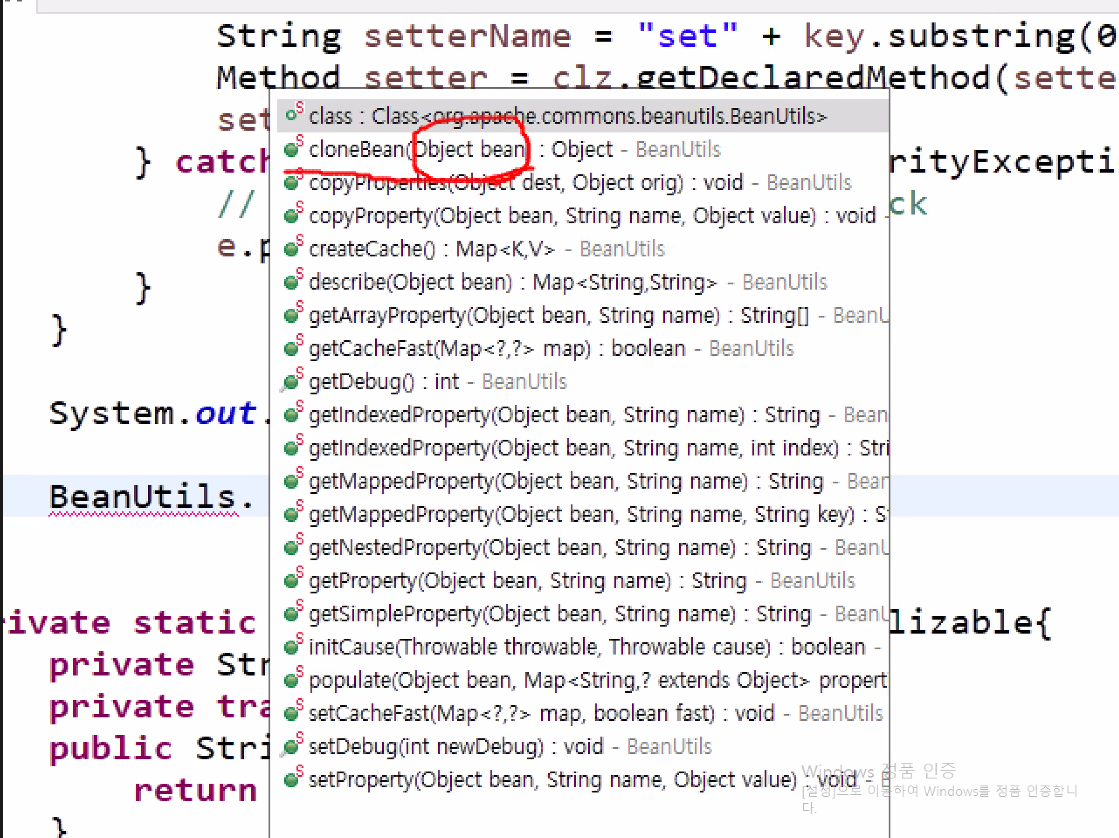The width and height of the screenshot is (1119, 838).
Task: Click the method icon next to getSimpleProperty
Action: 293,611
